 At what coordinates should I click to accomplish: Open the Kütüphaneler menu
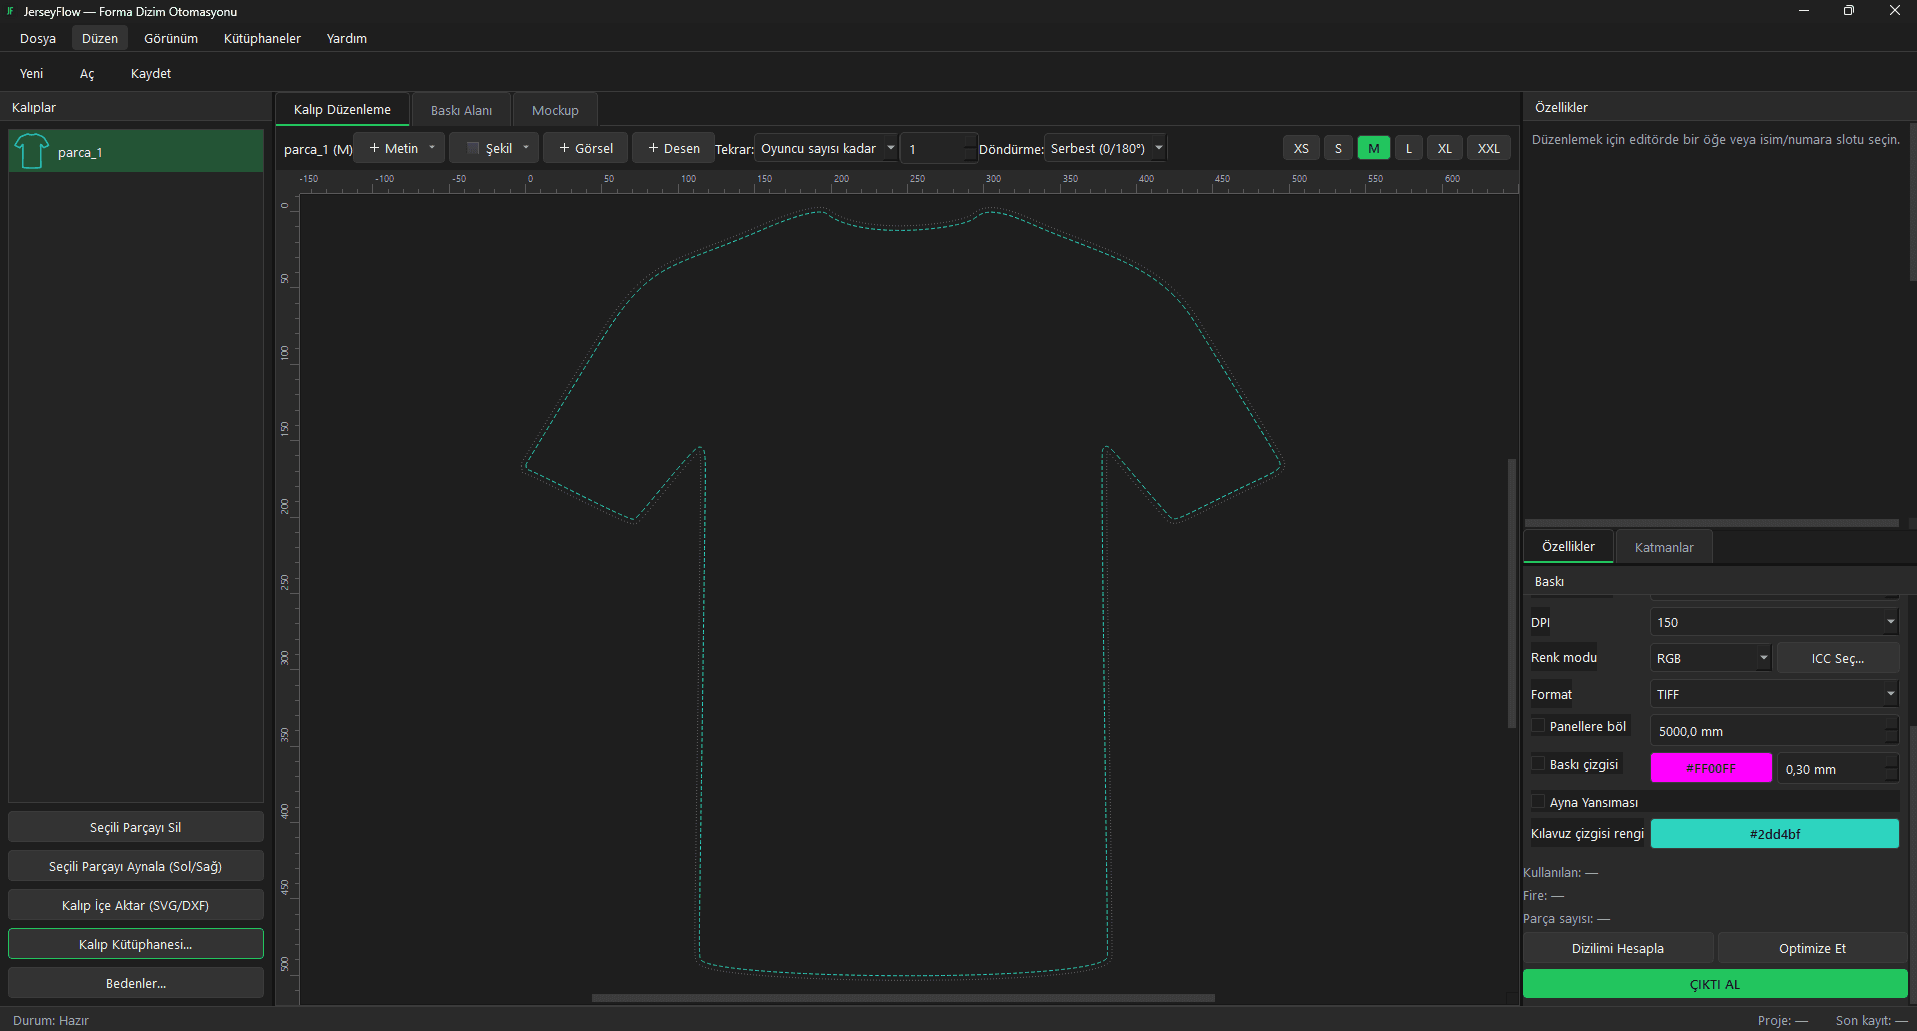click(262, 38)
